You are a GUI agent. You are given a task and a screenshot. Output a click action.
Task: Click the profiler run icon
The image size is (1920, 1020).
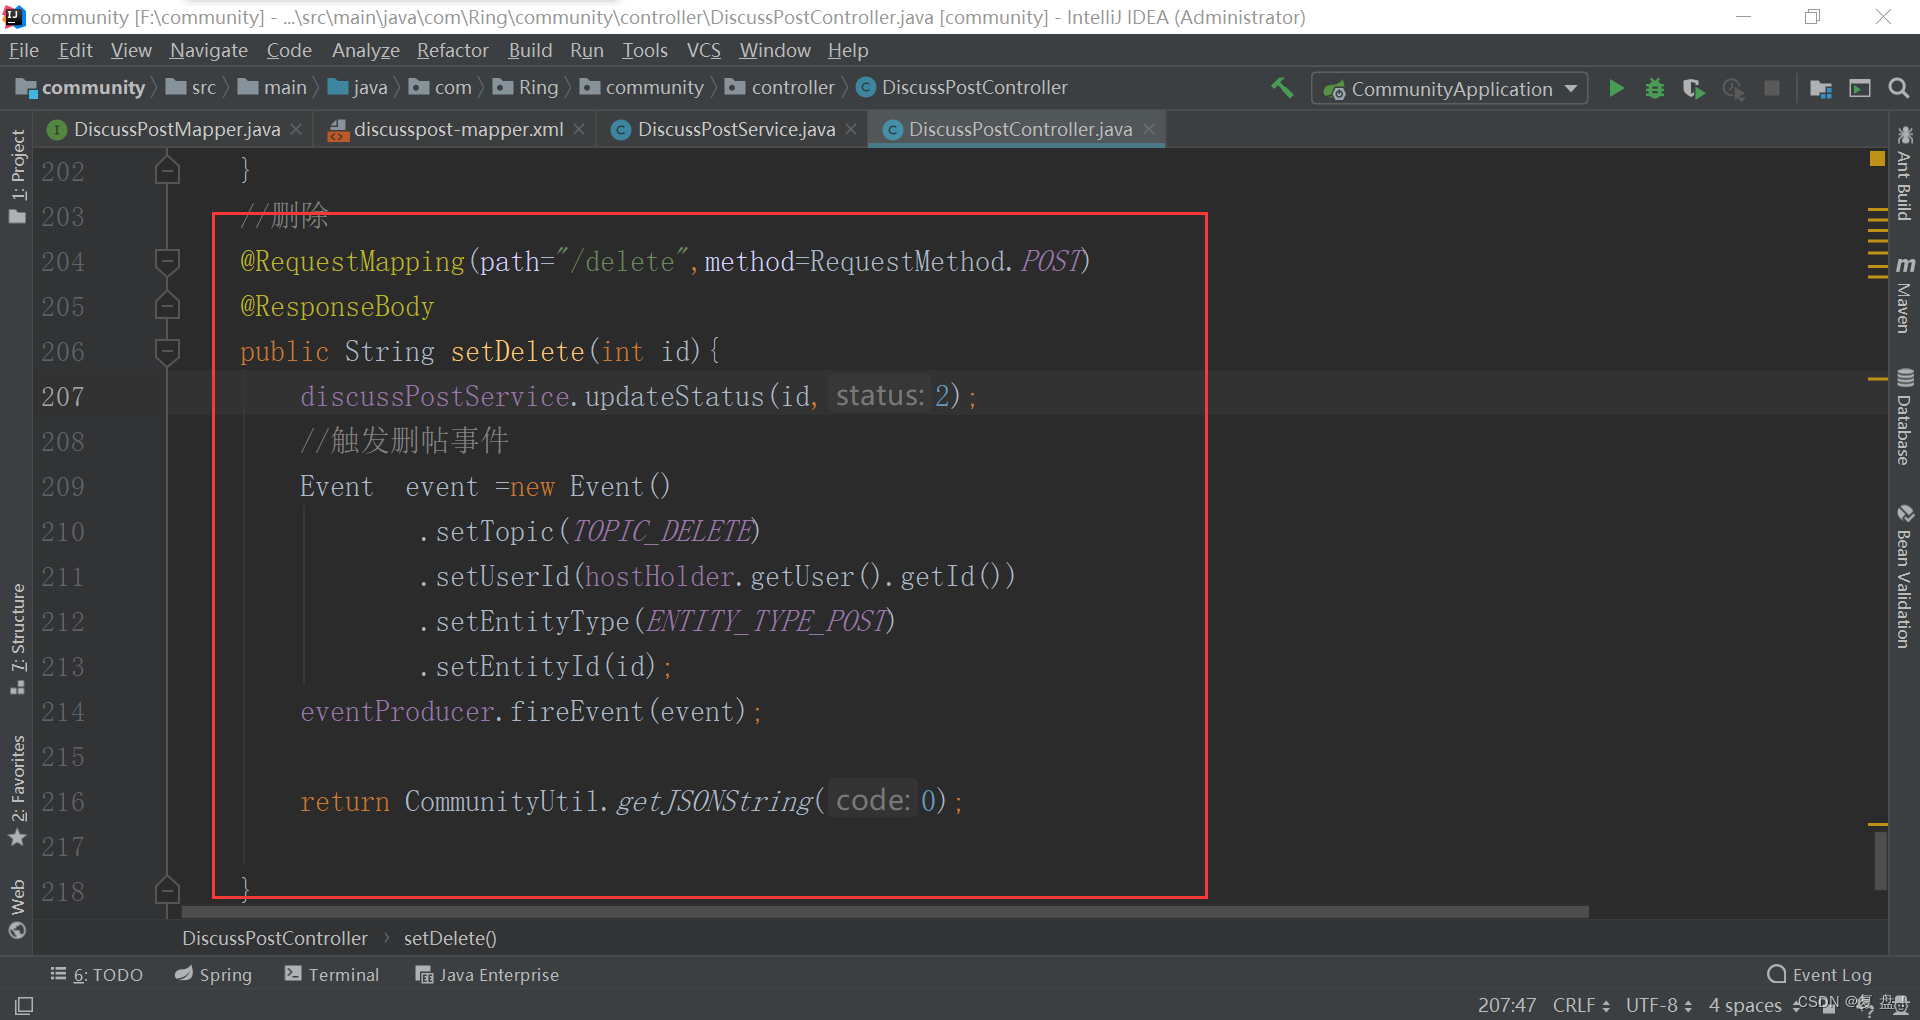1733,88
